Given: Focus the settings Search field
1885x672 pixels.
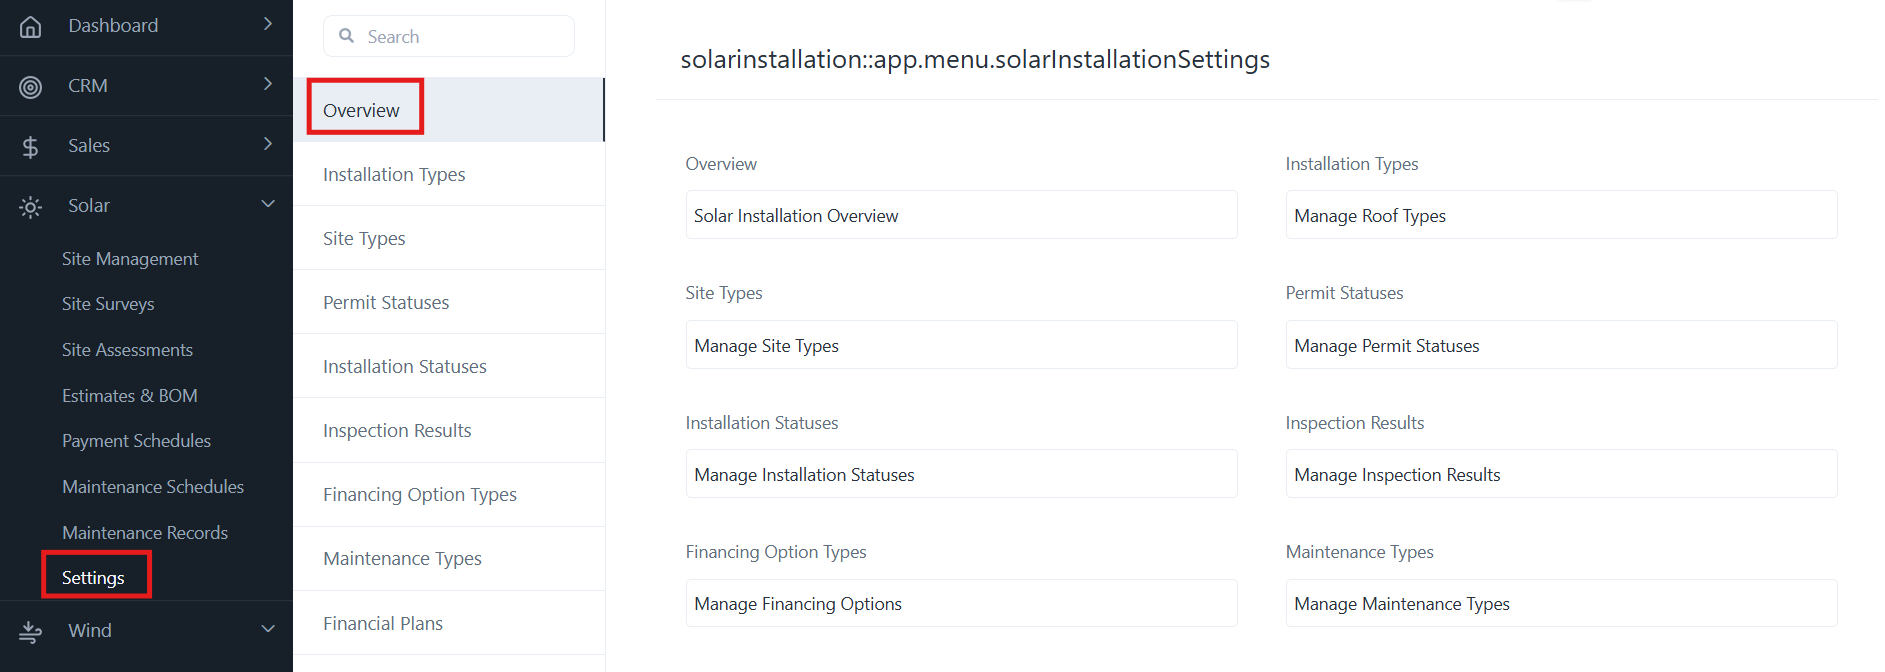Looking at the screenshot, I should pos(460,37).
